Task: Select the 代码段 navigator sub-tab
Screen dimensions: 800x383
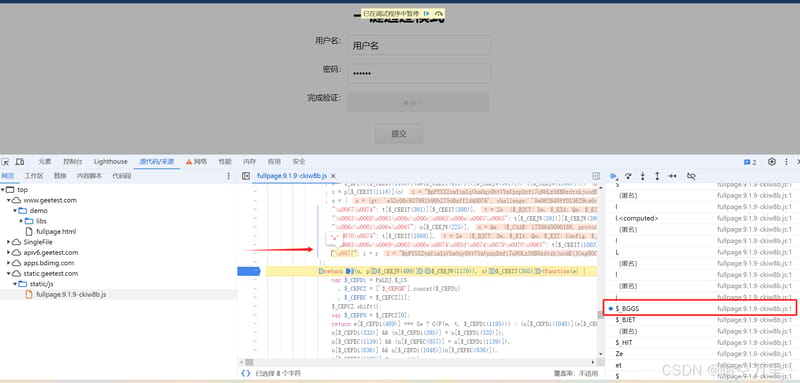Action: point(122,176)
